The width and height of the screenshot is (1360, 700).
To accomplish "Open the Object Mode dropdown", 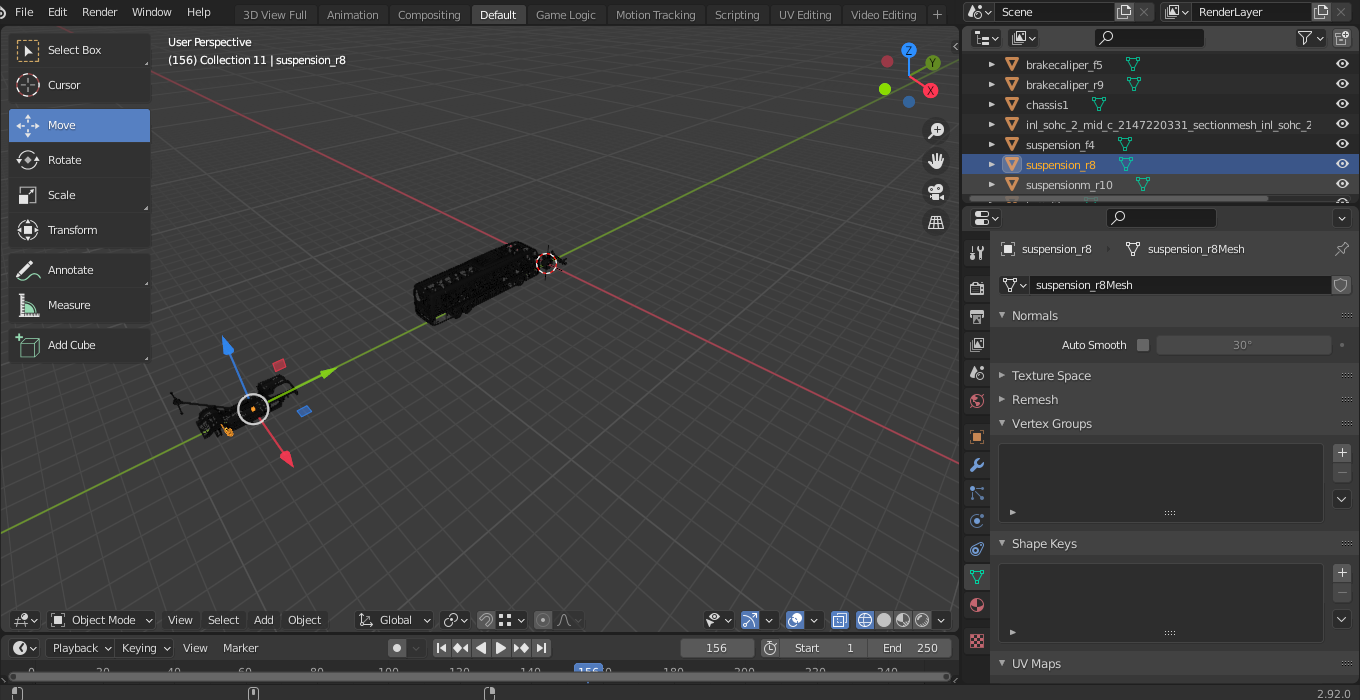I will [x=102, y=620].
